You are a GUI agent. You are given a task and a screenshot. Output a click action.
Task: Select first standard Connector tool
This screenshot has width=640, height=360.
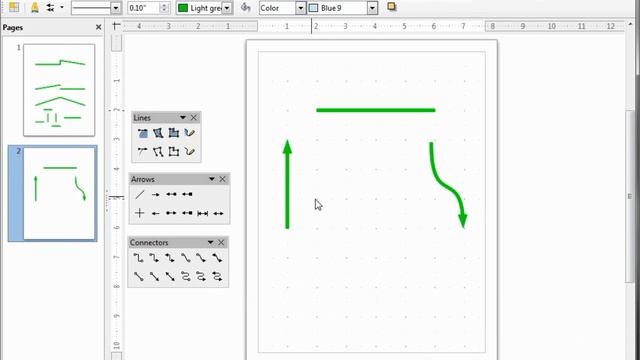click(x=138, y=258)
